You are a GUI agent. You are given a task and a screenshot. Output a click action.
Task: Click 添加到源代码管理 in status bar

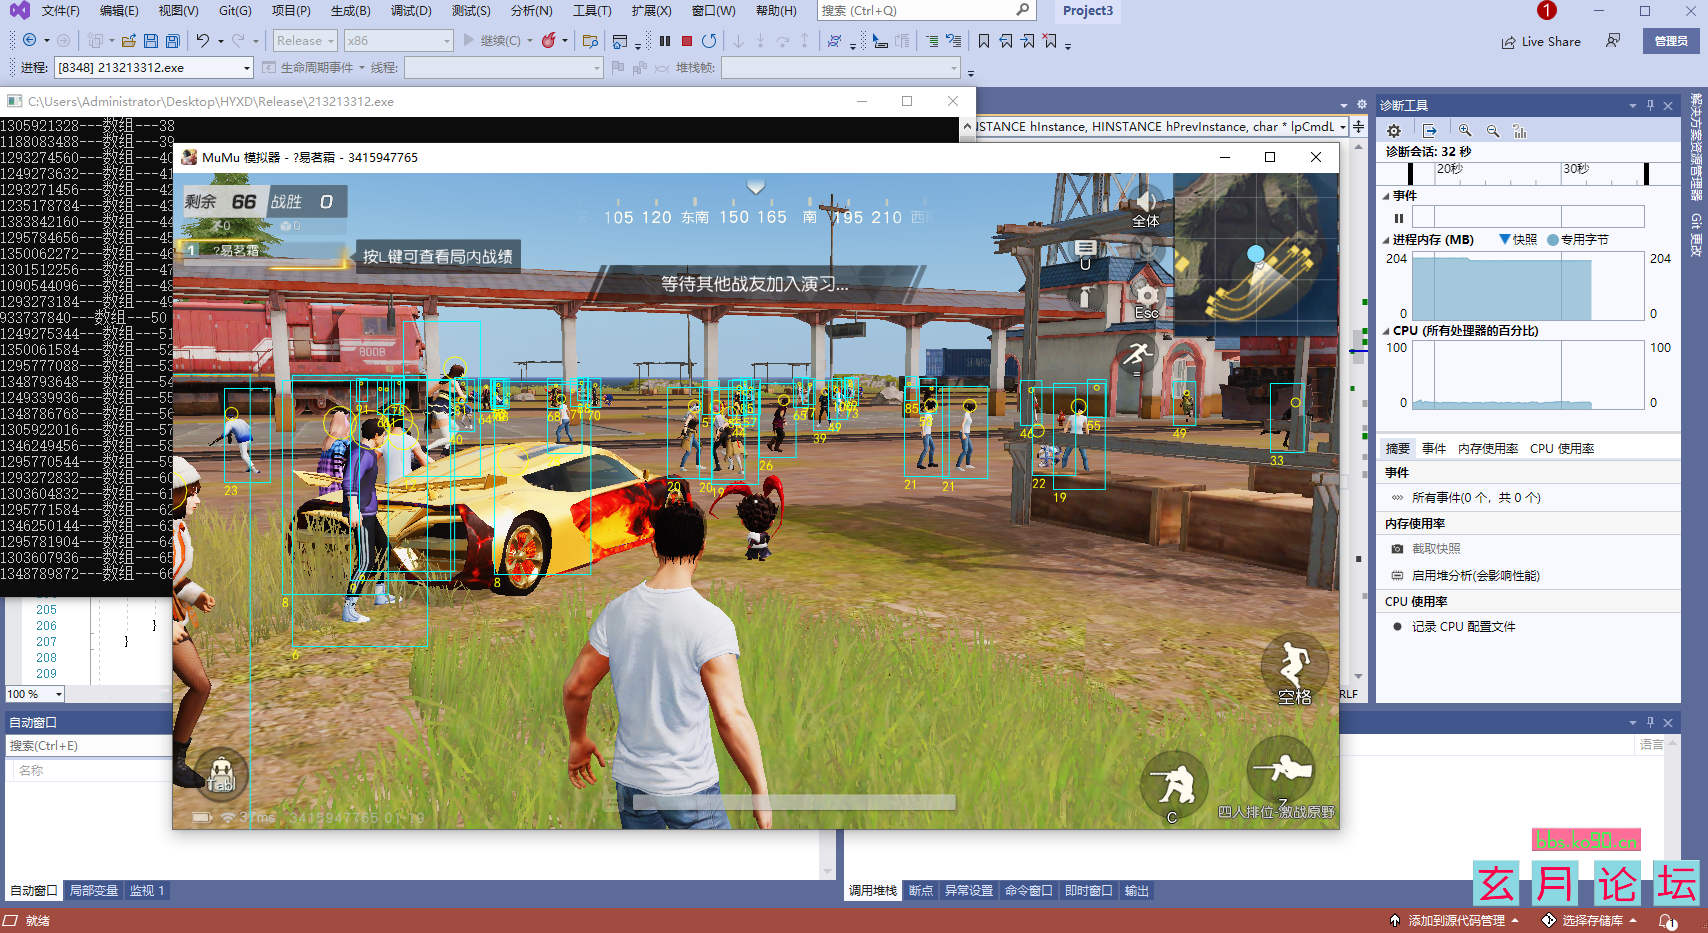(1455, 921)
